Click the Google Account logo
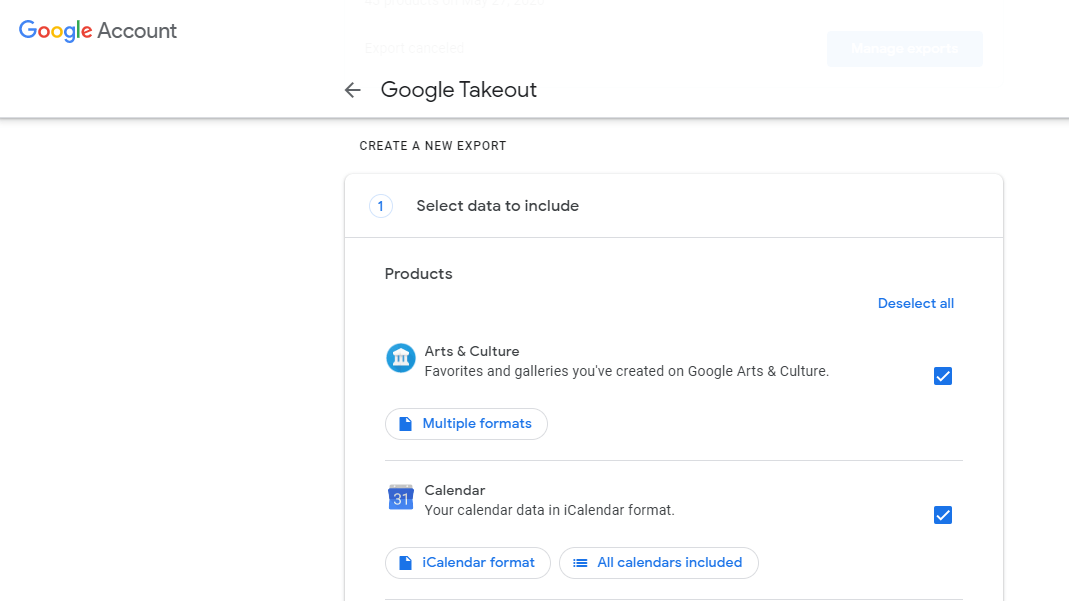 click(x=97, y=31)
